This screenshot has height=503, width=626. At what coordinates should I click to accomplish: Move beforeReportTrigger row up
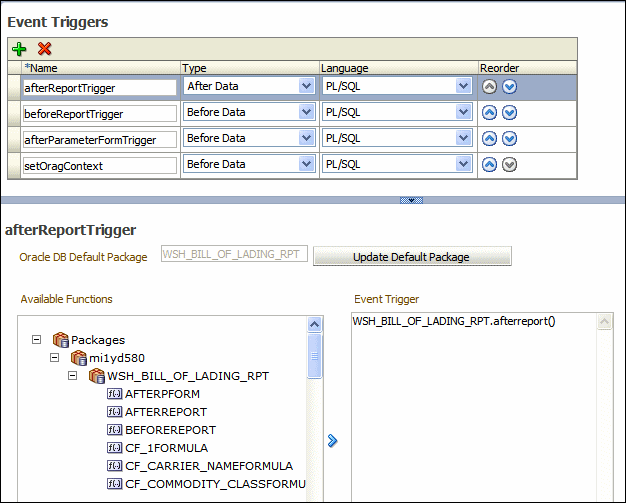489,113
